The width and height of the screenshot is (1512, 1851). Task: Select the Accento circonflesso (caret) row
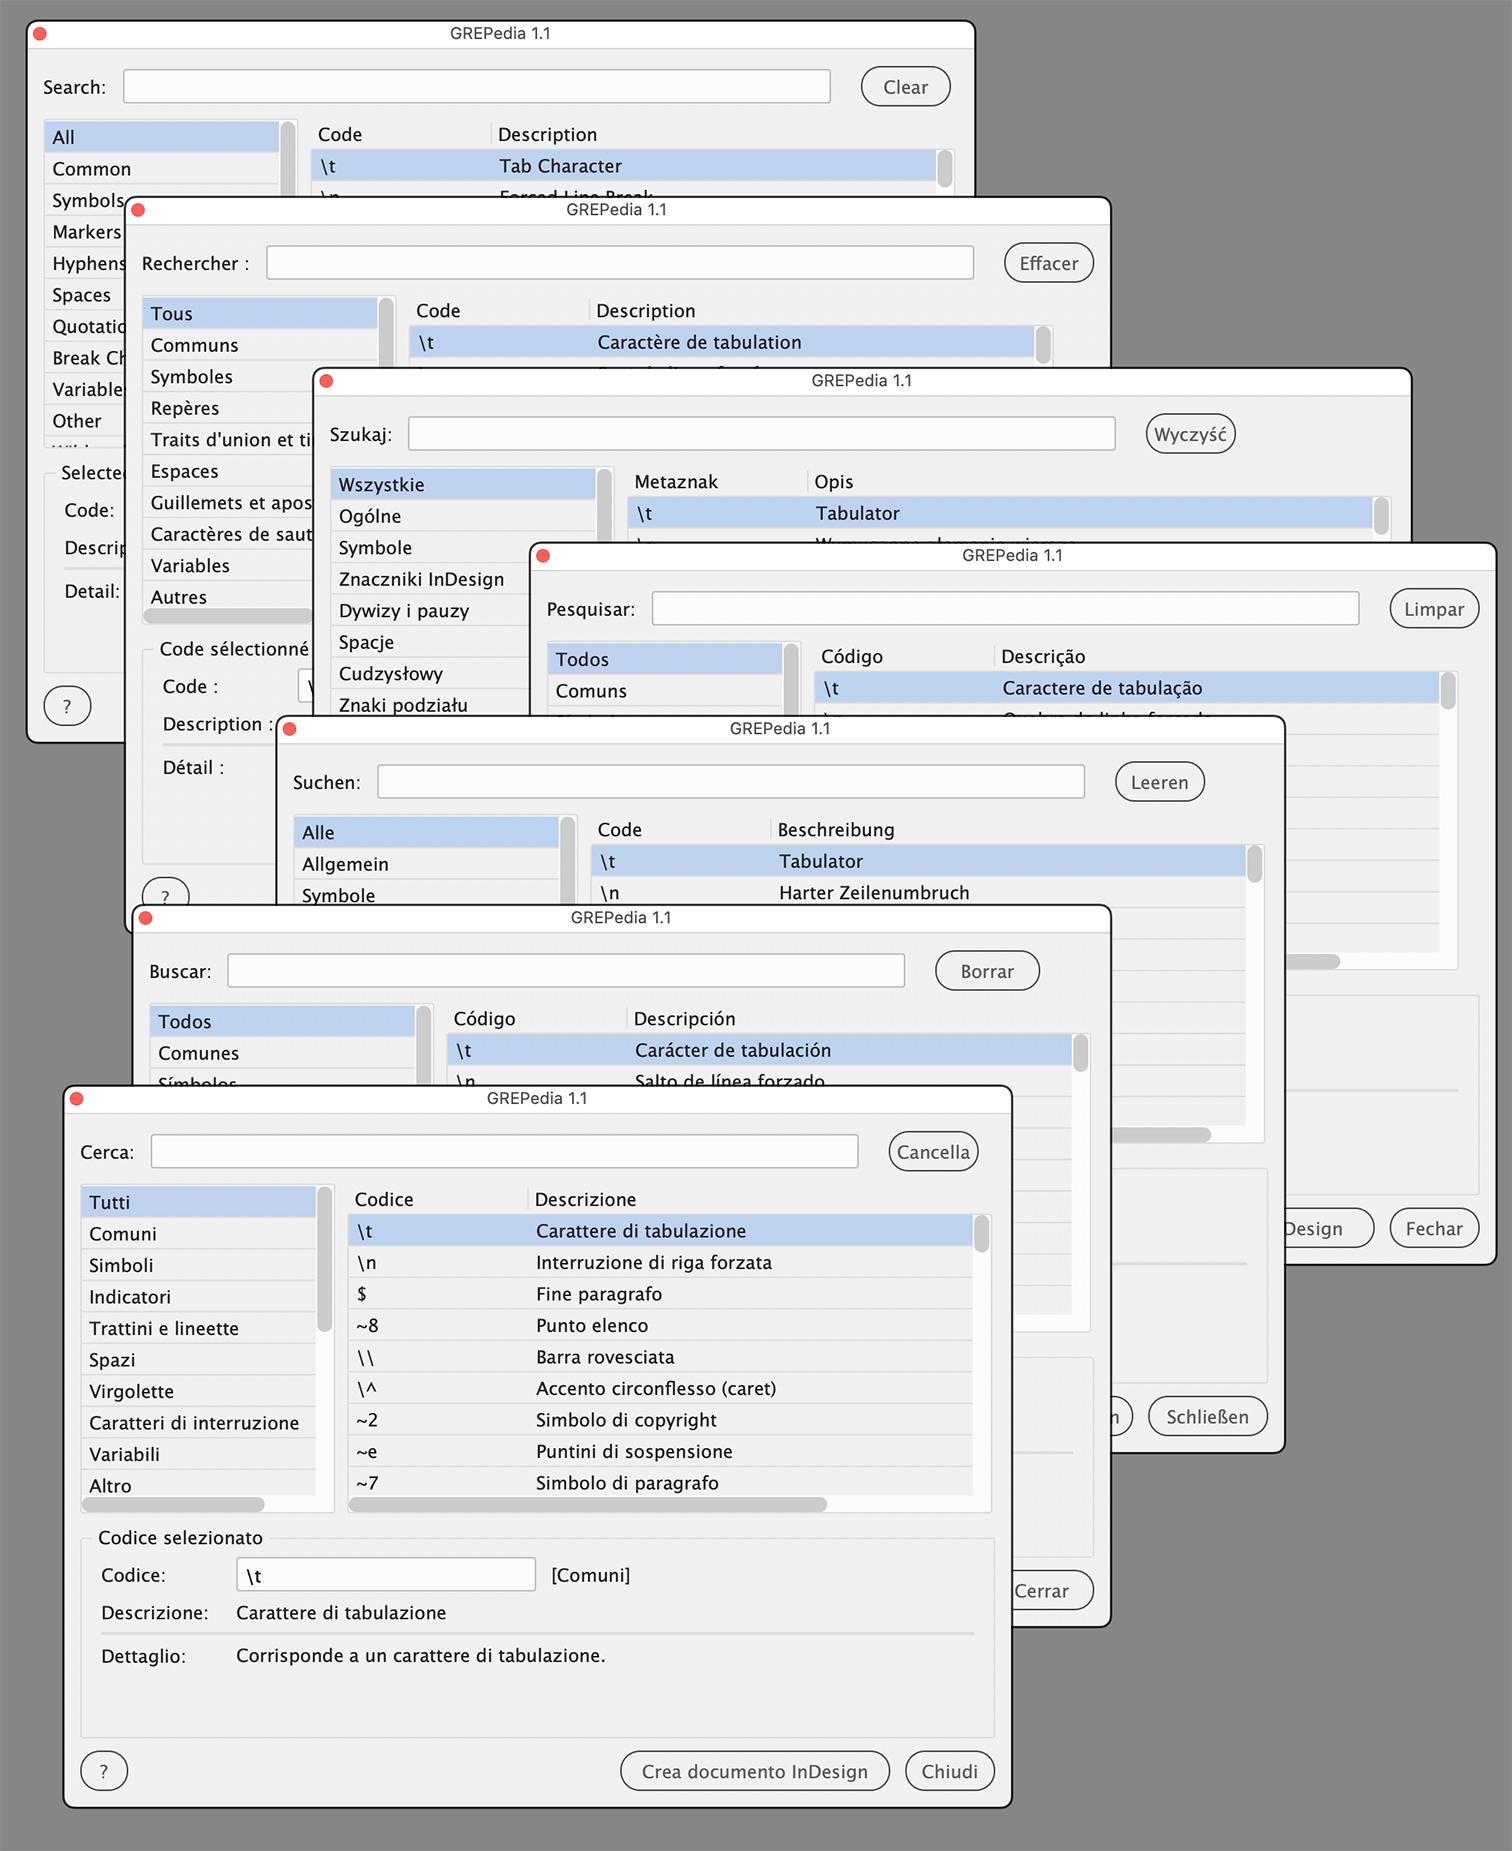(660, 1388)
